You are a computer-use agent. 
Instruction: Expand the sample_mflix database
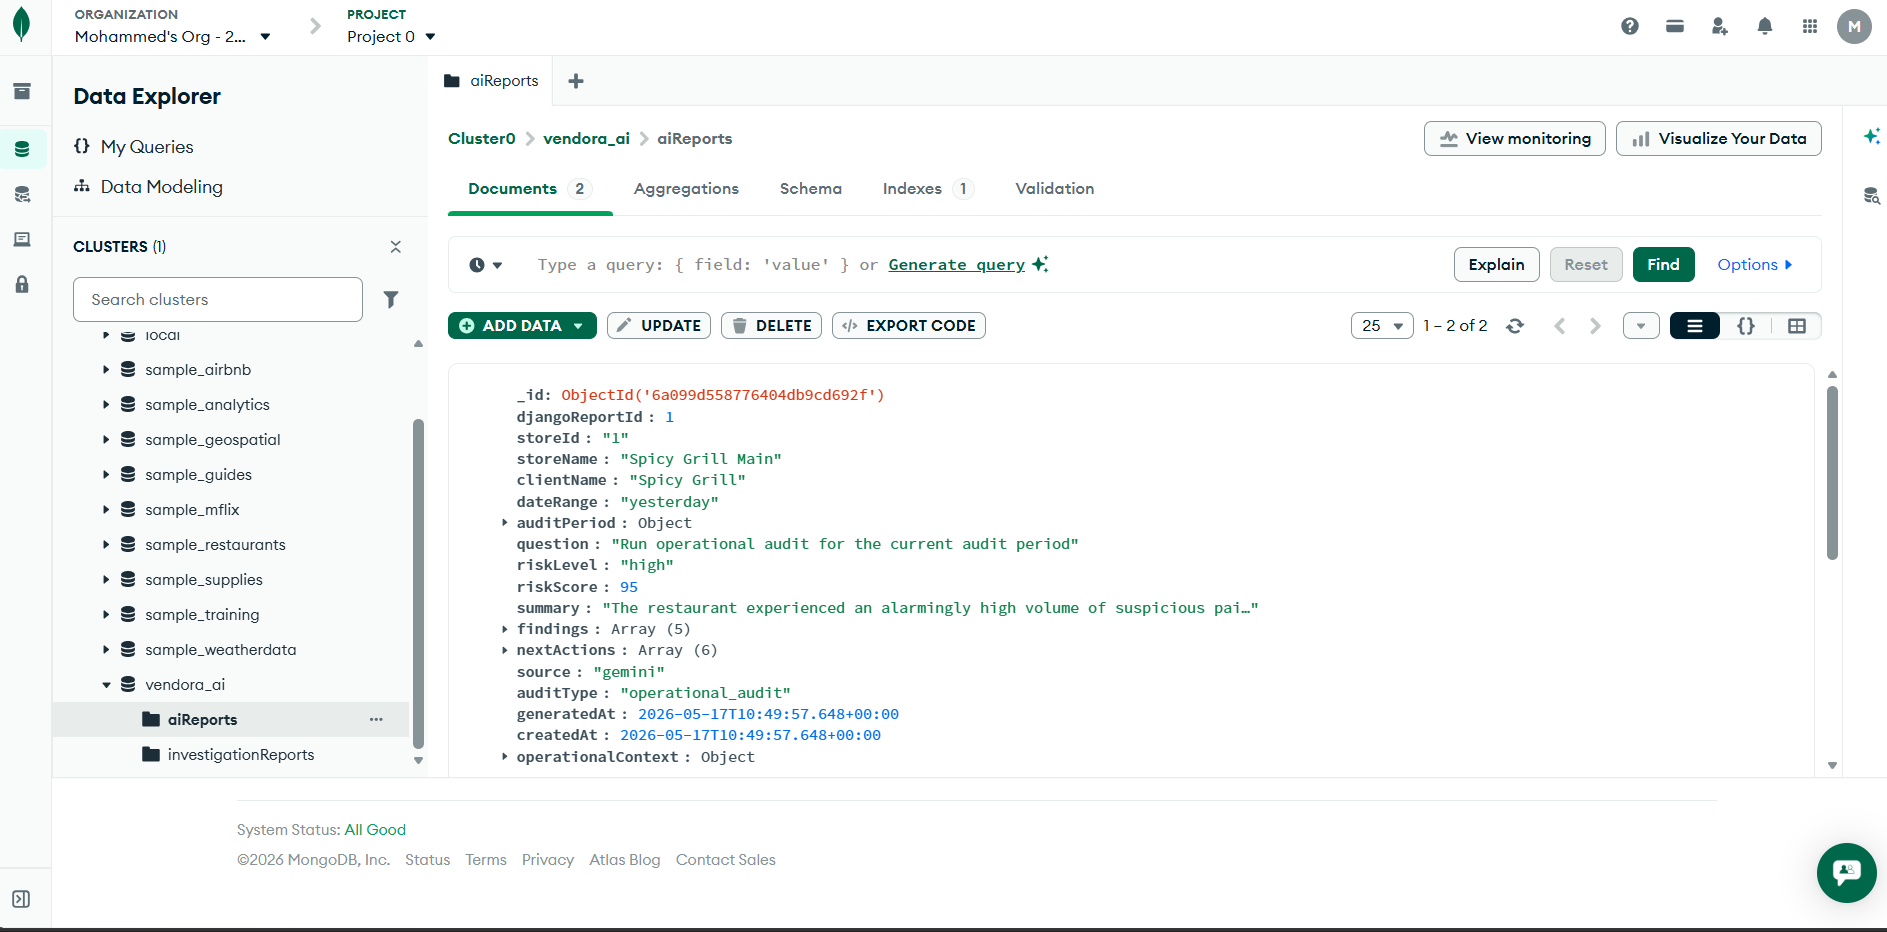pos(106,510)
